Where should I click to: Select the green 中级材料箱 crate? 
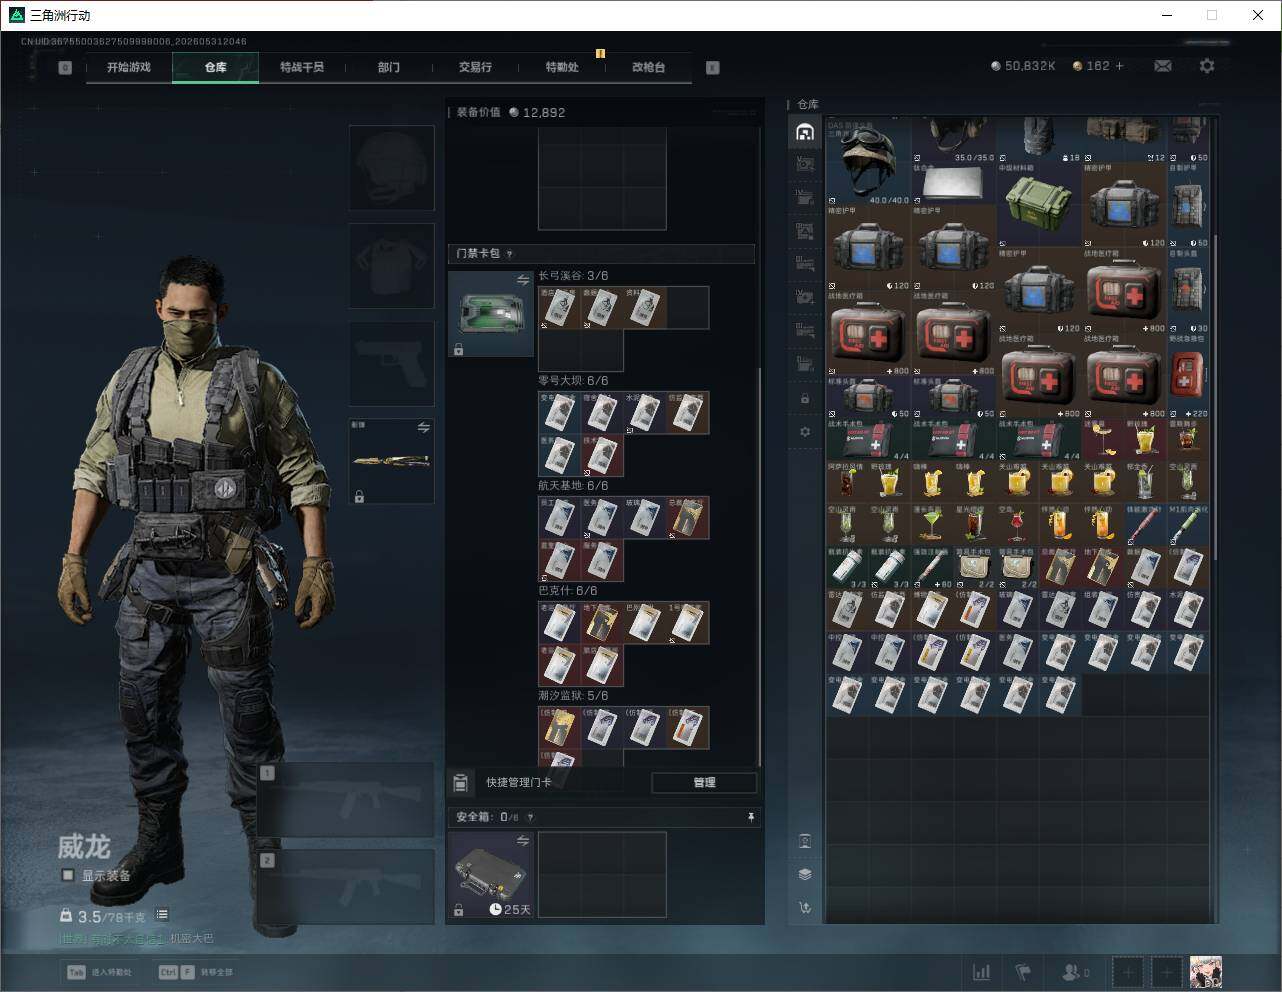(x=1038, y=205)
